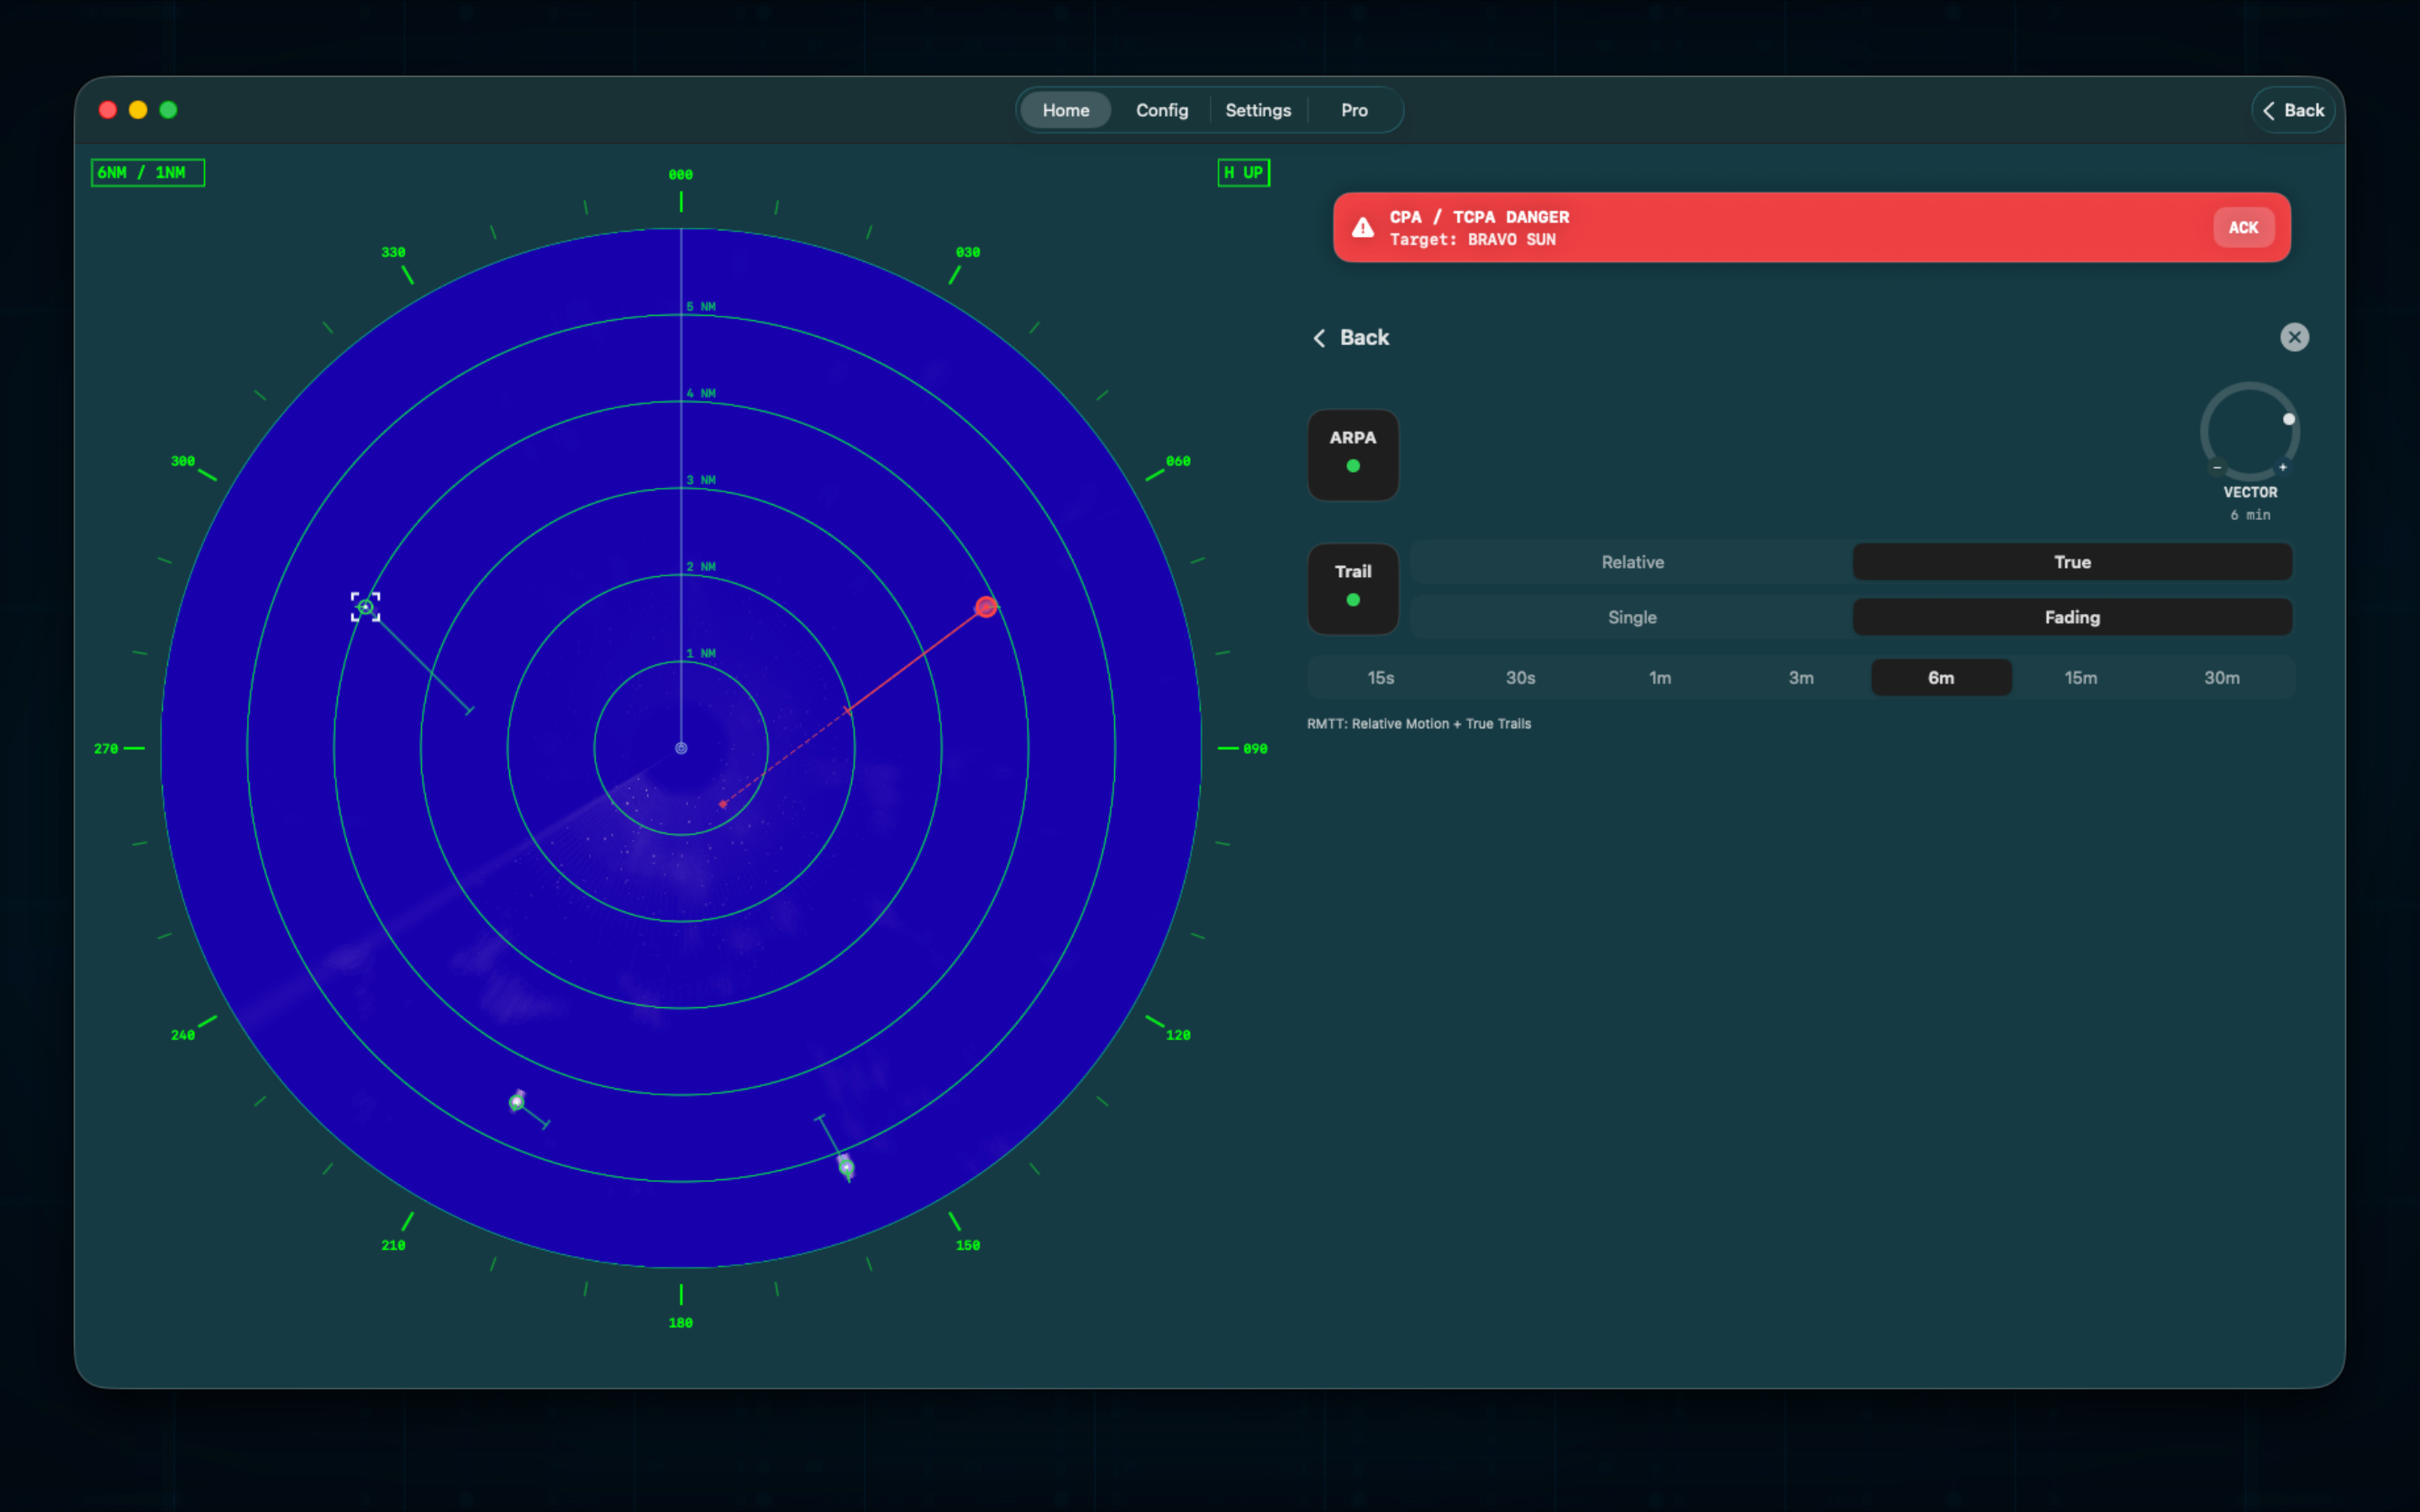Click the 180 bearing label
The height and width of the screenshot is (1512, 2420).
[681, 1323]
